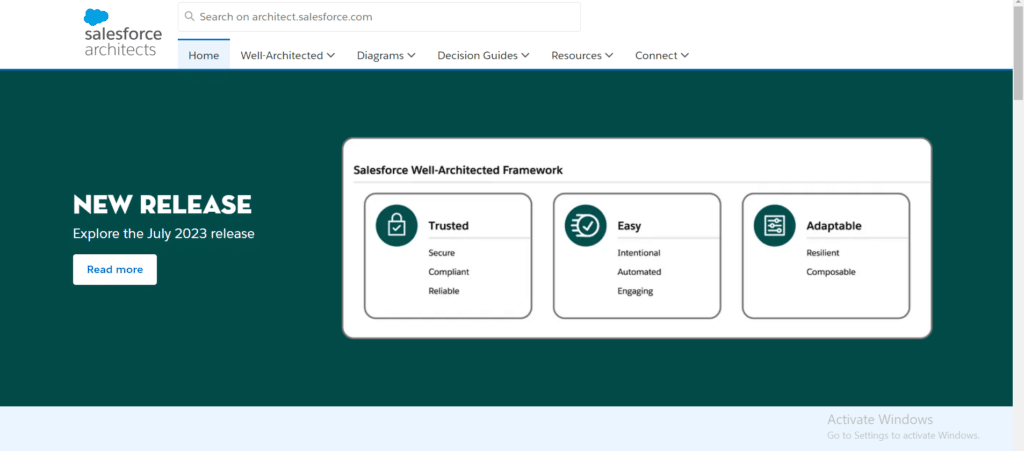
Task: Expand the Resources menu
Action: coord(582,55)
